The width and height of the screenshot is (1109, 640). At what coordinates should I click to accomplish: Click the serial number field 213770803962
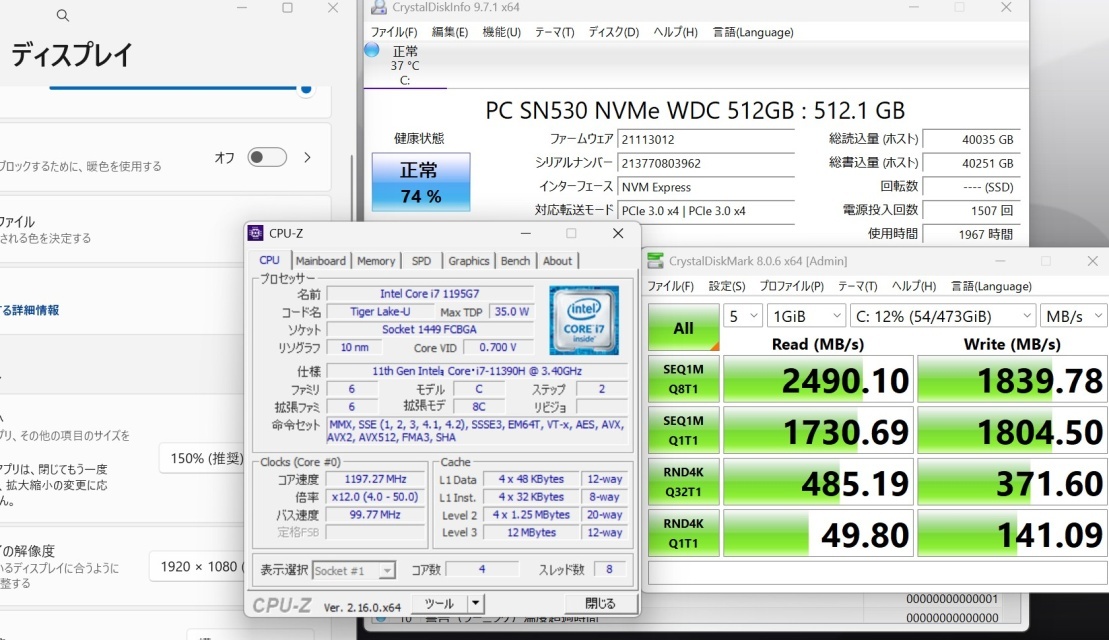706,163
